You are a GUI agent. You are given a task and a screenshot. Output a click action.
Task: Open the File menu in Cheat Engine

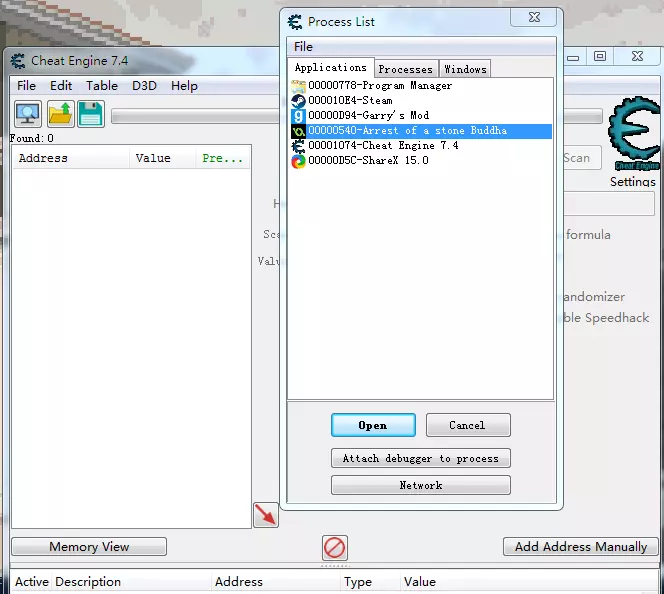(26, 86)
